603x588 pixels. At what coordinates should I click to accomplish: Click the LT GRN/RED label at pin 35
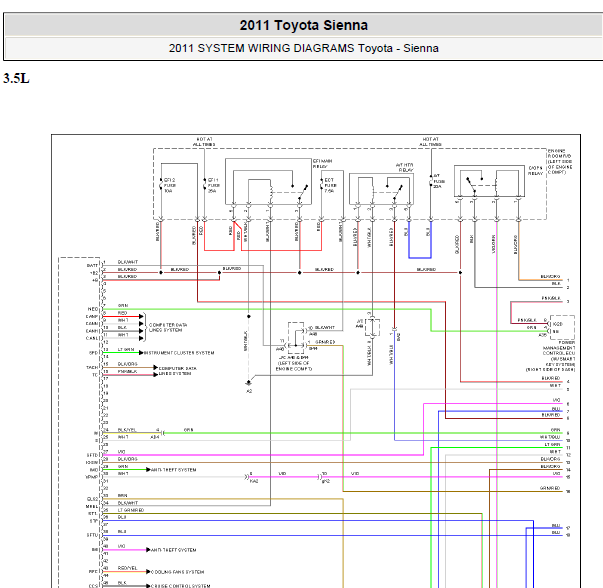click(x=131, y=510)
